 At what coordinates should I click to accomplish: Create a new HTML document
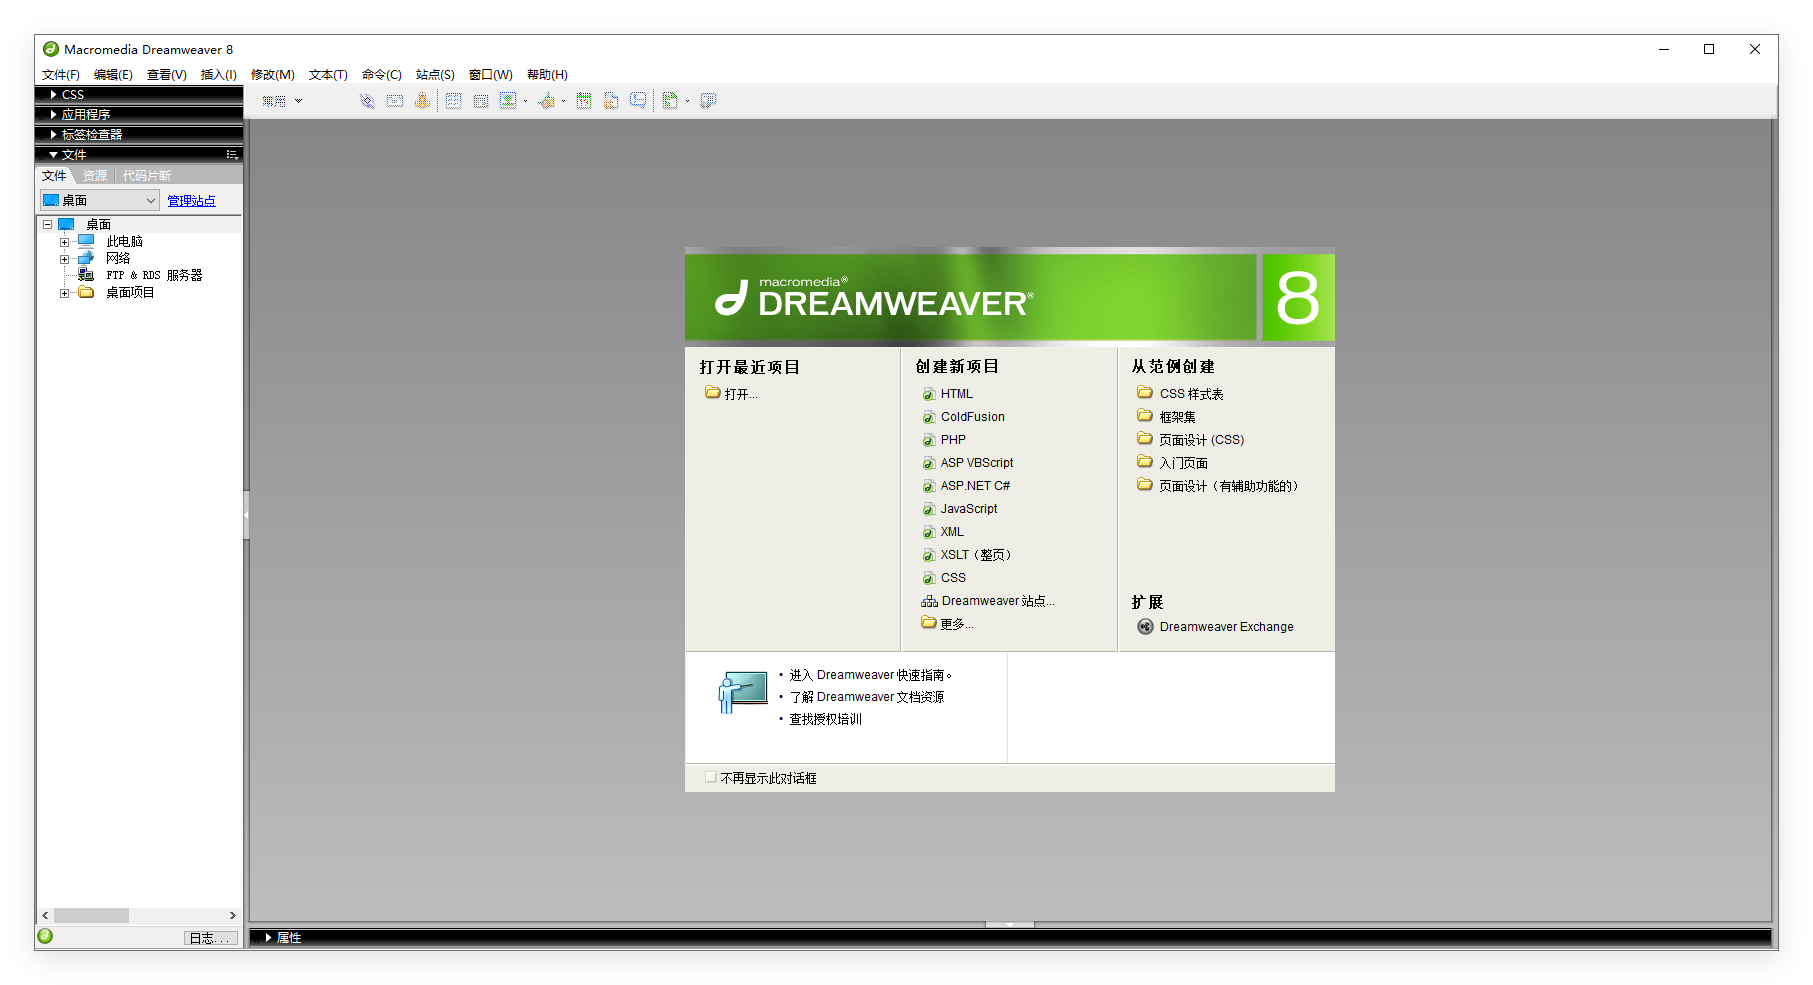pos(954,393)
